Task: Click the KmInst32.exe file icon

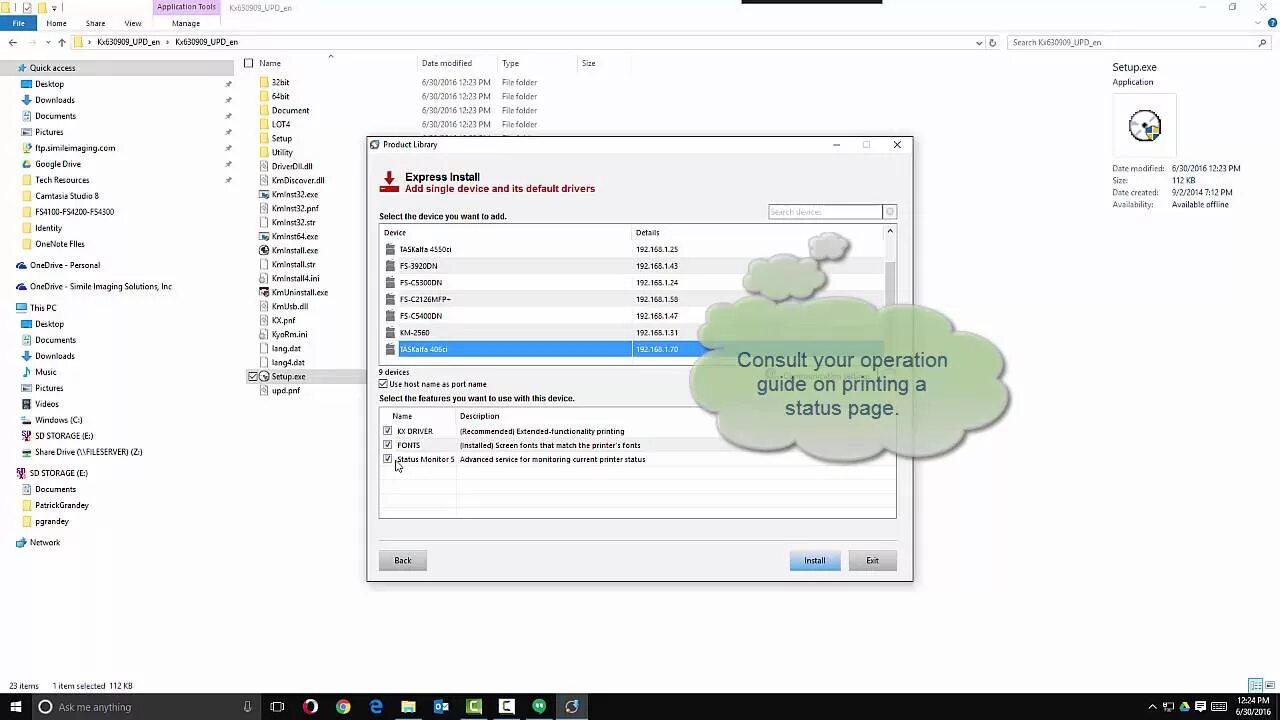Action: pos(264,194)
